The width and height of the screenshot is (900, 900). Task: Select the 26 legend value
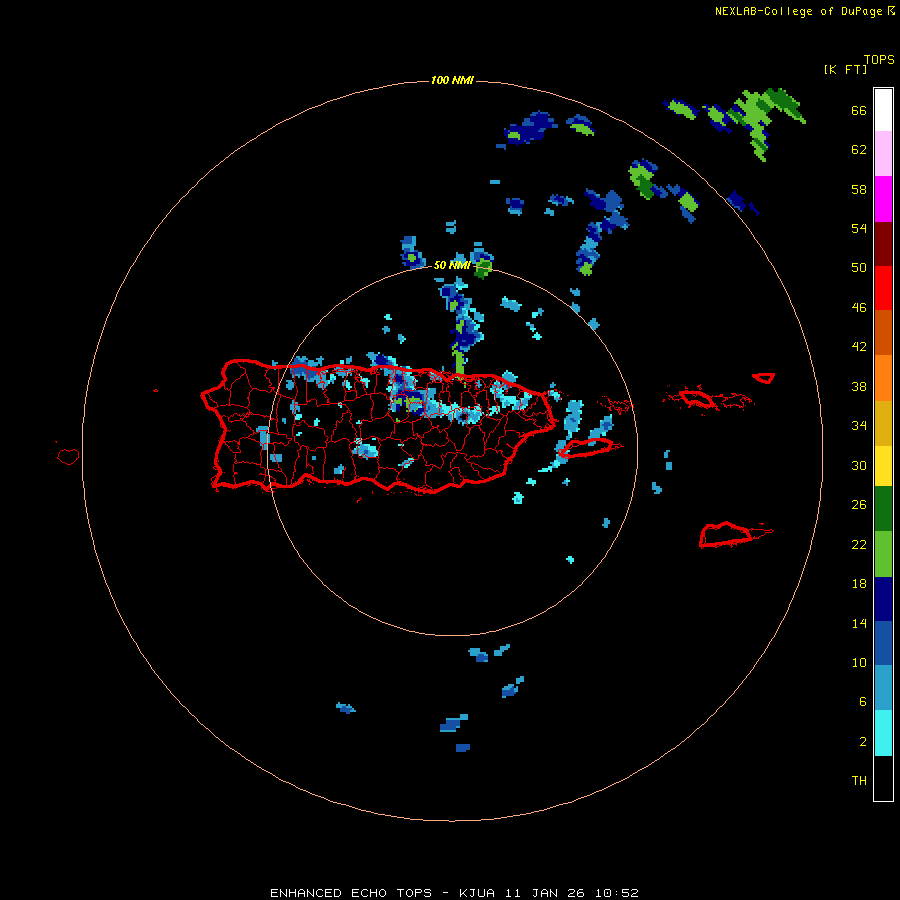coord(859,505)
